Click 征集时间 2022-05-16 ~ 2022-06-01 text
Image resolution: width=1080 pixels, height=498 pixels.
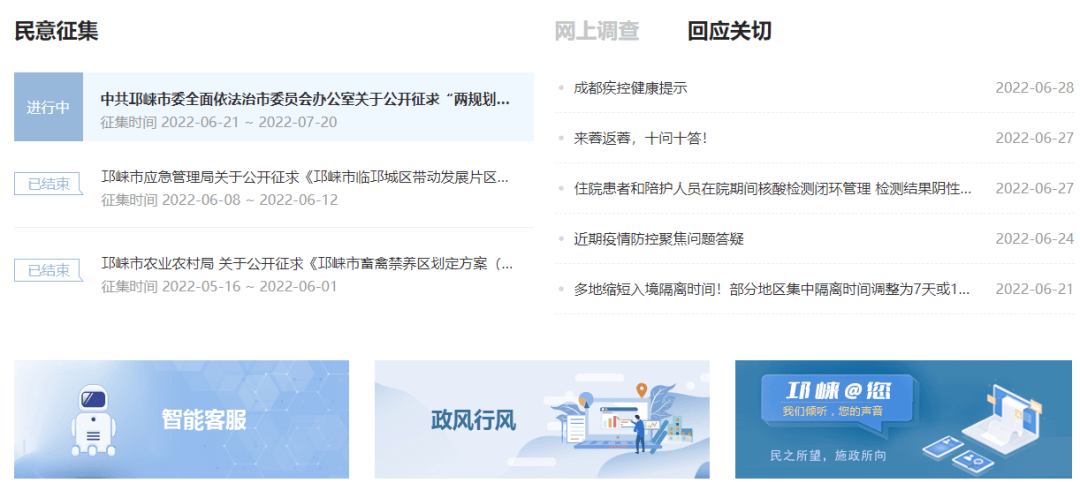[x=219, y=286]
